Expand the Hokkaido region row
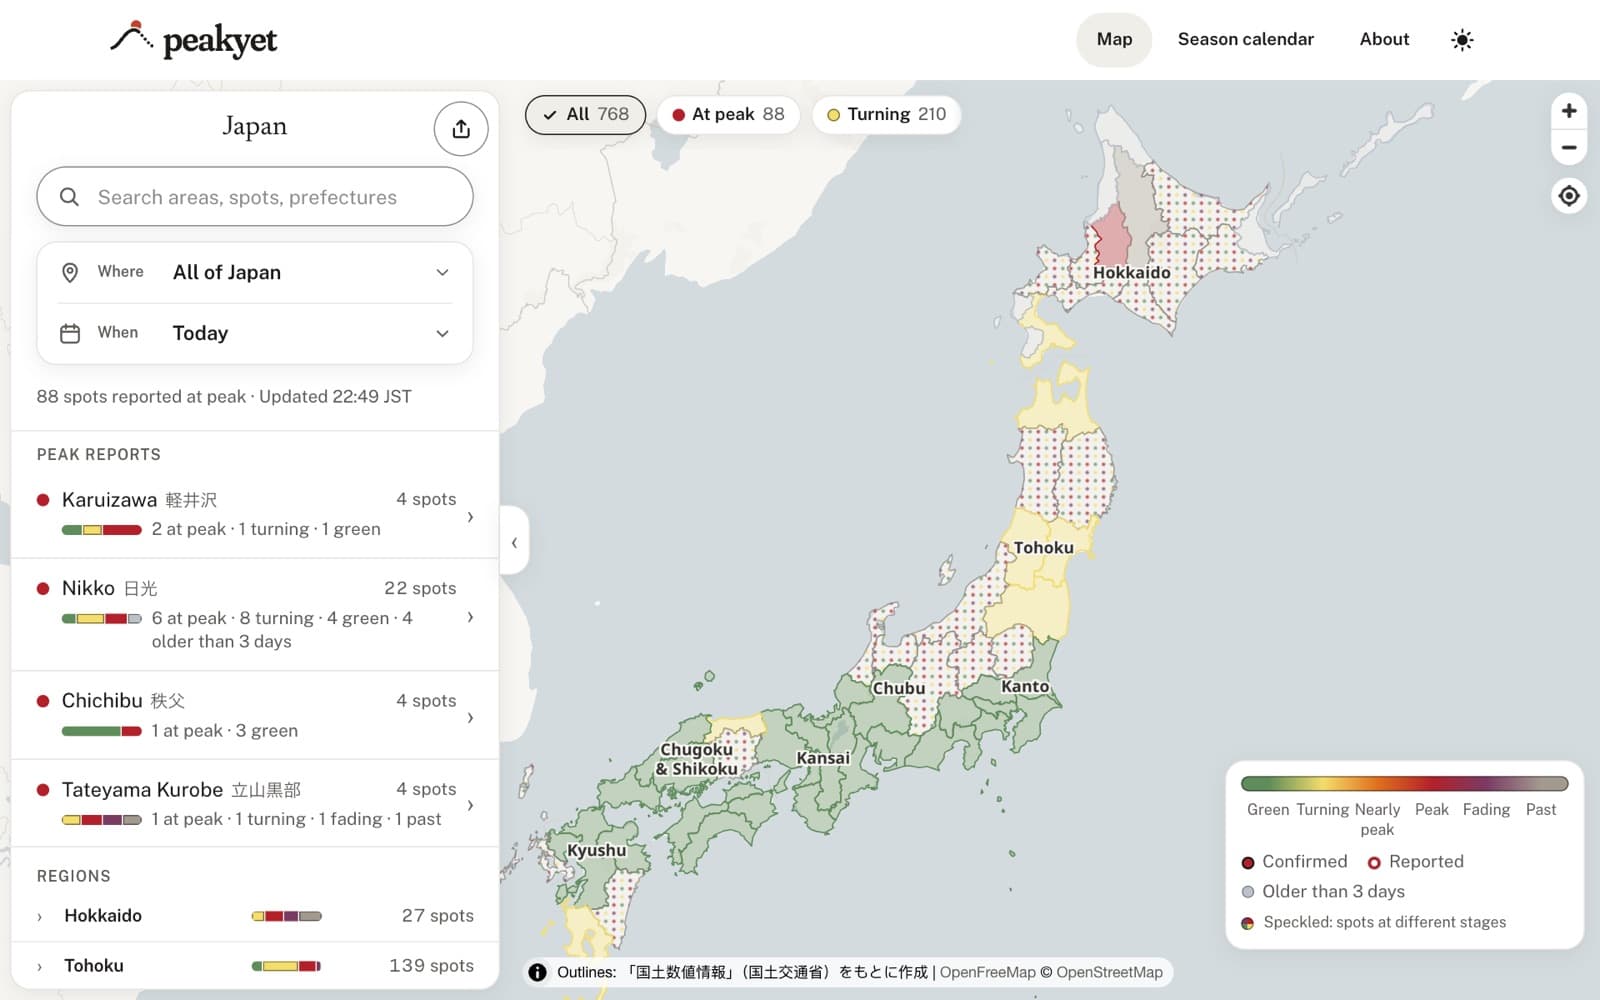The height and width of the screenshot is (1000, 1600). pyautogui.click(x=255, y=916)
